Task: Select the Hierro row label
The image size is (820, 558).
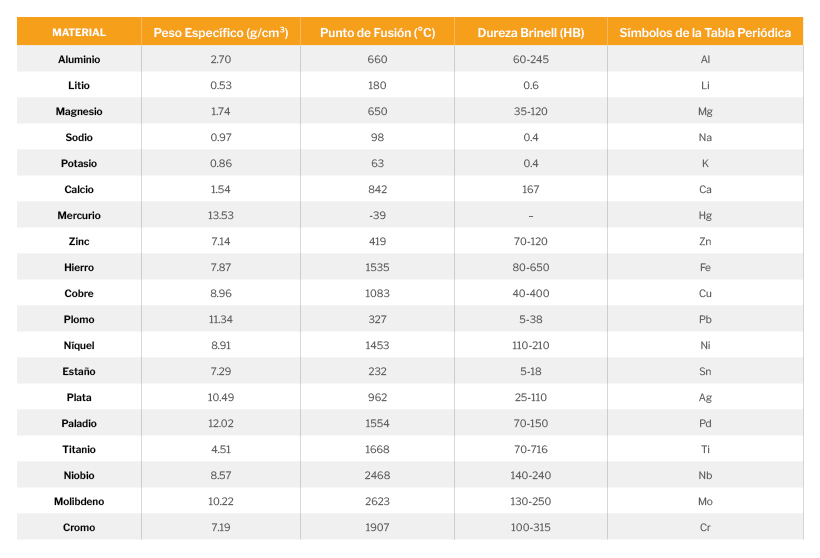Action: tap(79, 268)
